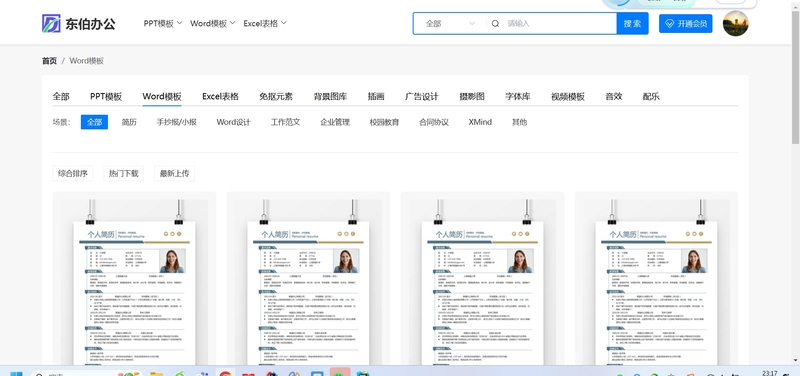Filter scene by XMind
The image size is (800, 376).
[x=480, y=122]
